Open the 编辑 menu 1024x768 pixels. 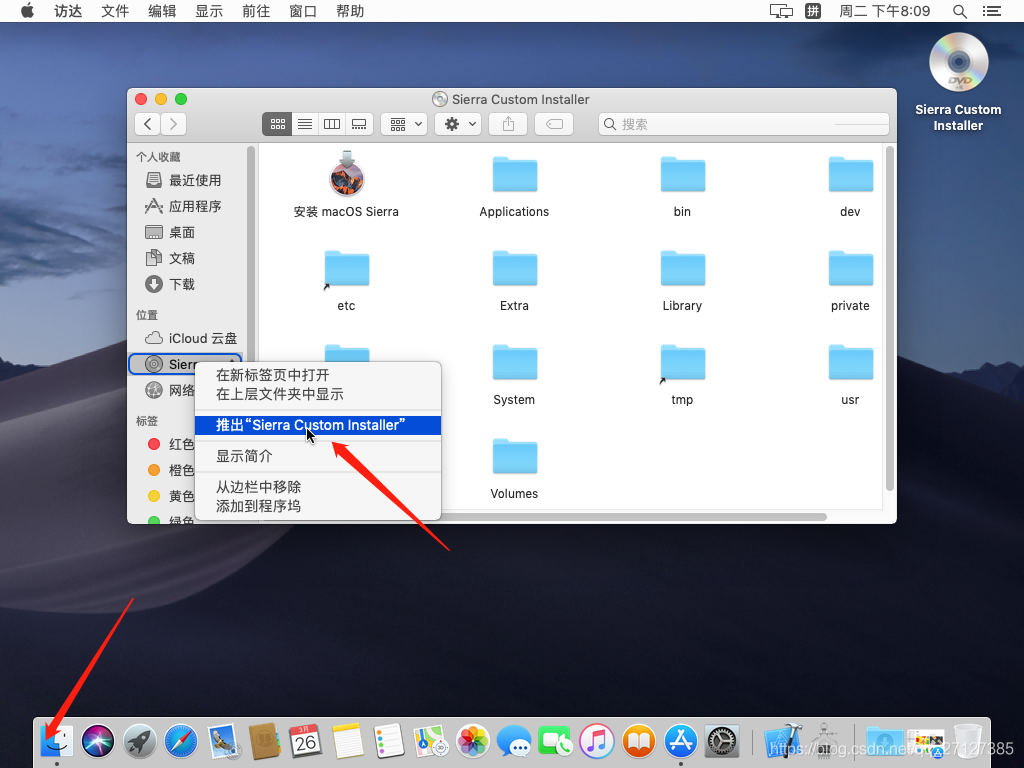162,11
